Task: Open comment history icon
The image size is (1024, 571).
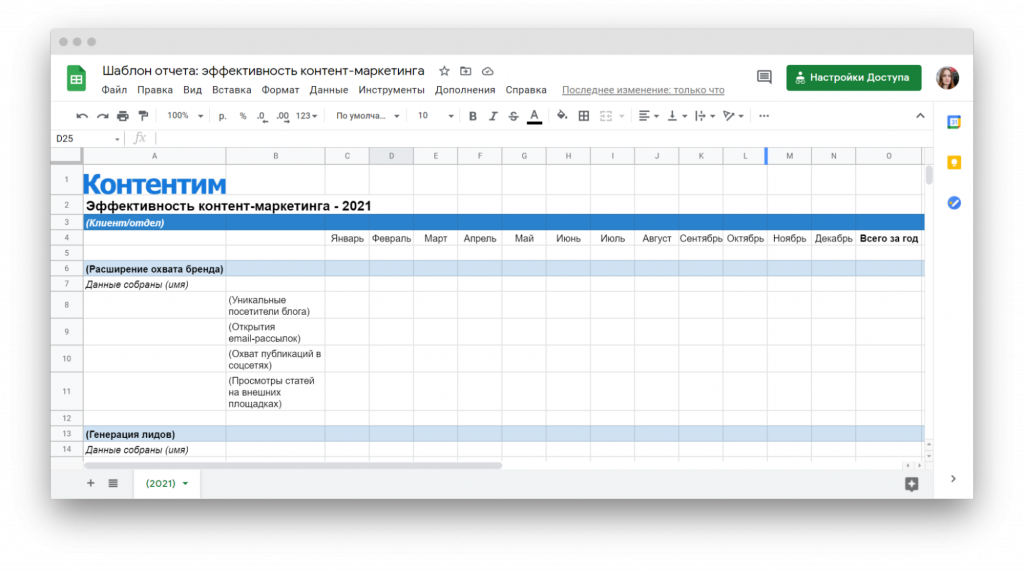Action: point(764,77)
